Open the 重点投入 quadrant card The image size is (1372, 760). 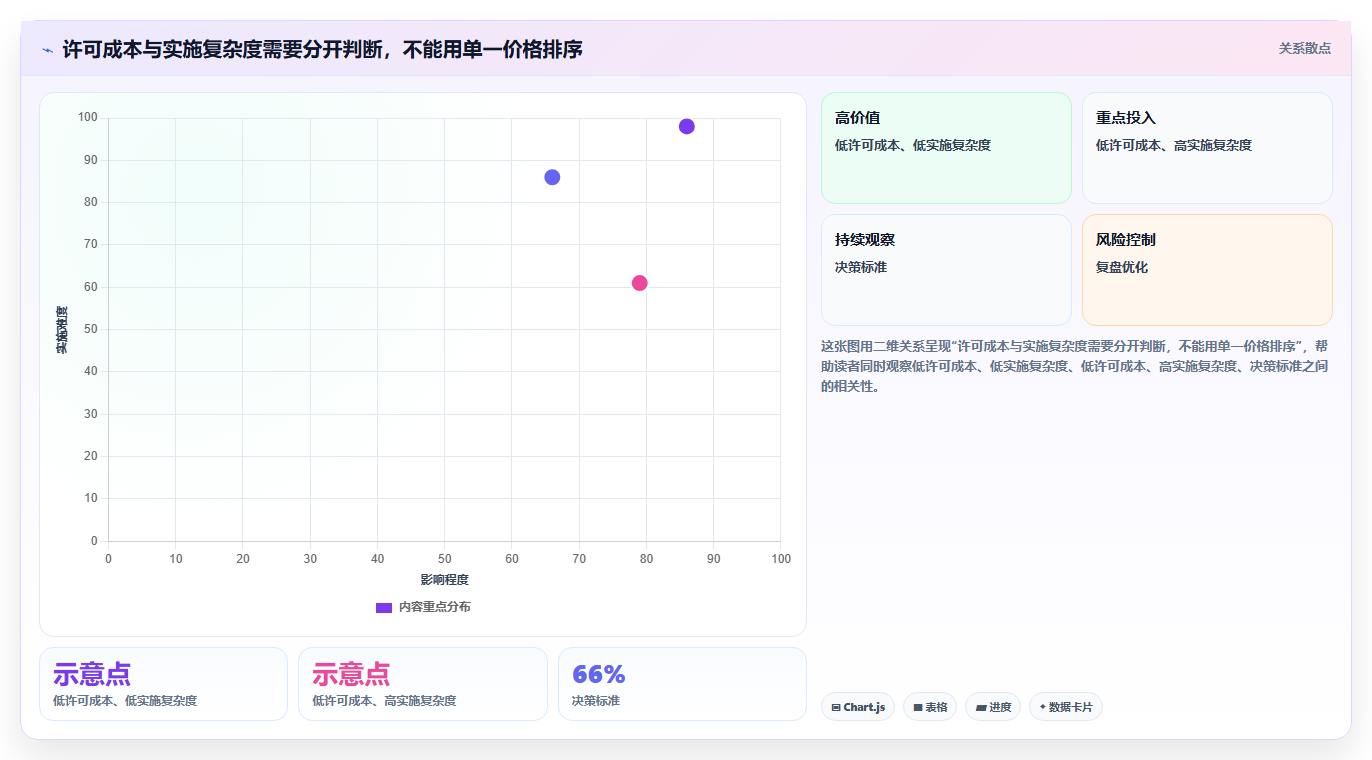tap(1207, 148)
